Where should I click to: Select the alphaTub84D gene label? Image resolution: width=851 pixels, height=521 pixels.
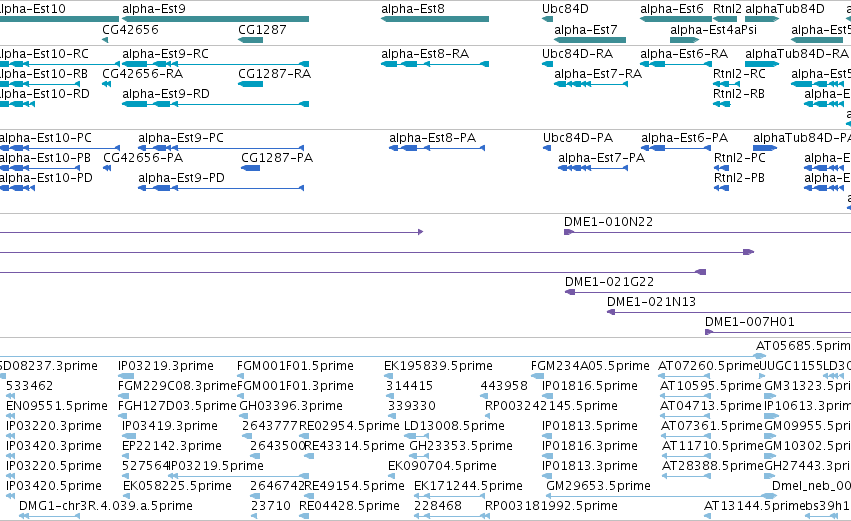[784, 9]
